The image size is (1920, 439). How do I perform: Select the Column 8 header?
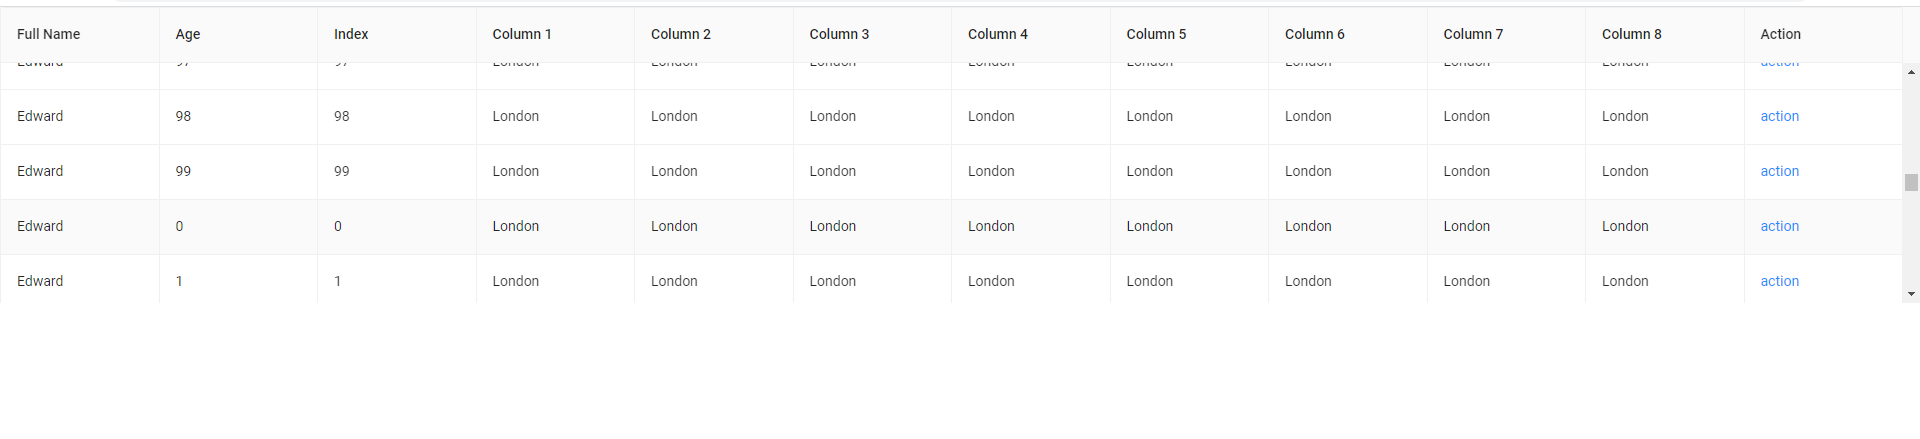1631,34
